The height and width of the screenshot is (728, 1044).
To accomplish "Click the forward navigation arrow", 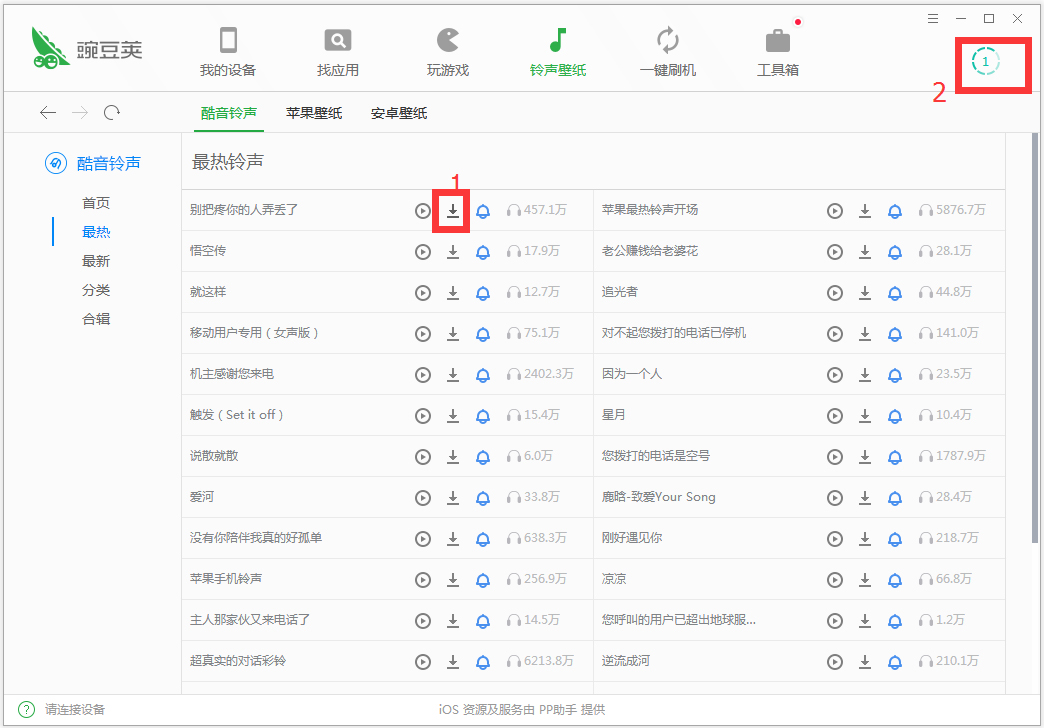I will click(x=79, y=113).
